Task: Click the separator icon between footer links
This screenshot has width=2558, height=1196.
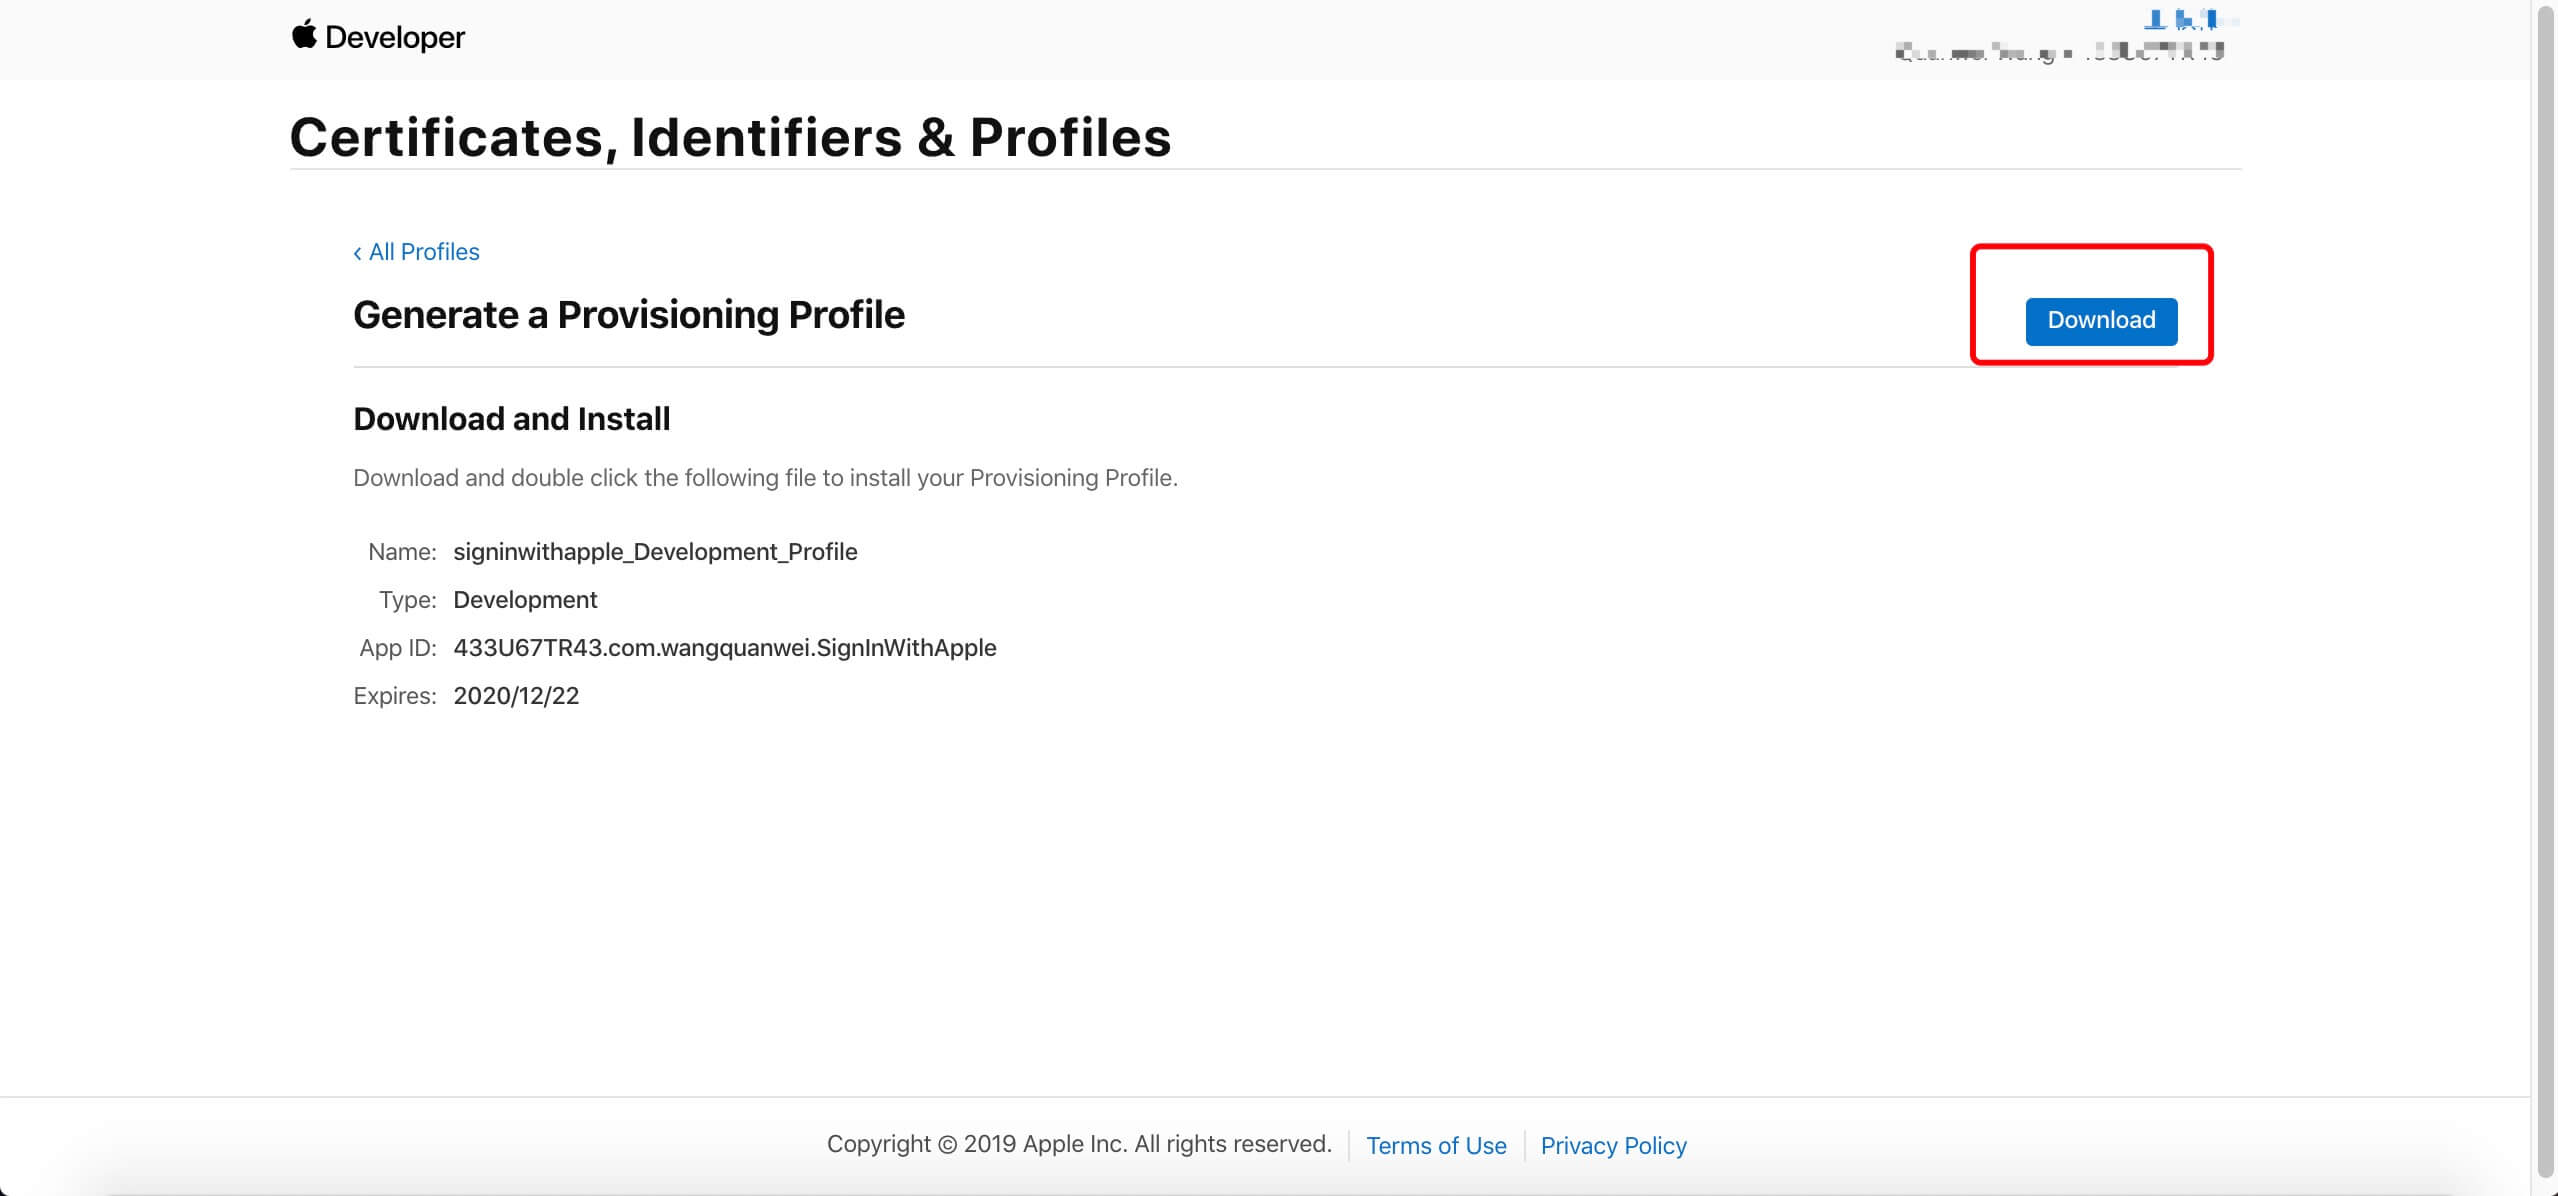Action: coord(1525,1144)
